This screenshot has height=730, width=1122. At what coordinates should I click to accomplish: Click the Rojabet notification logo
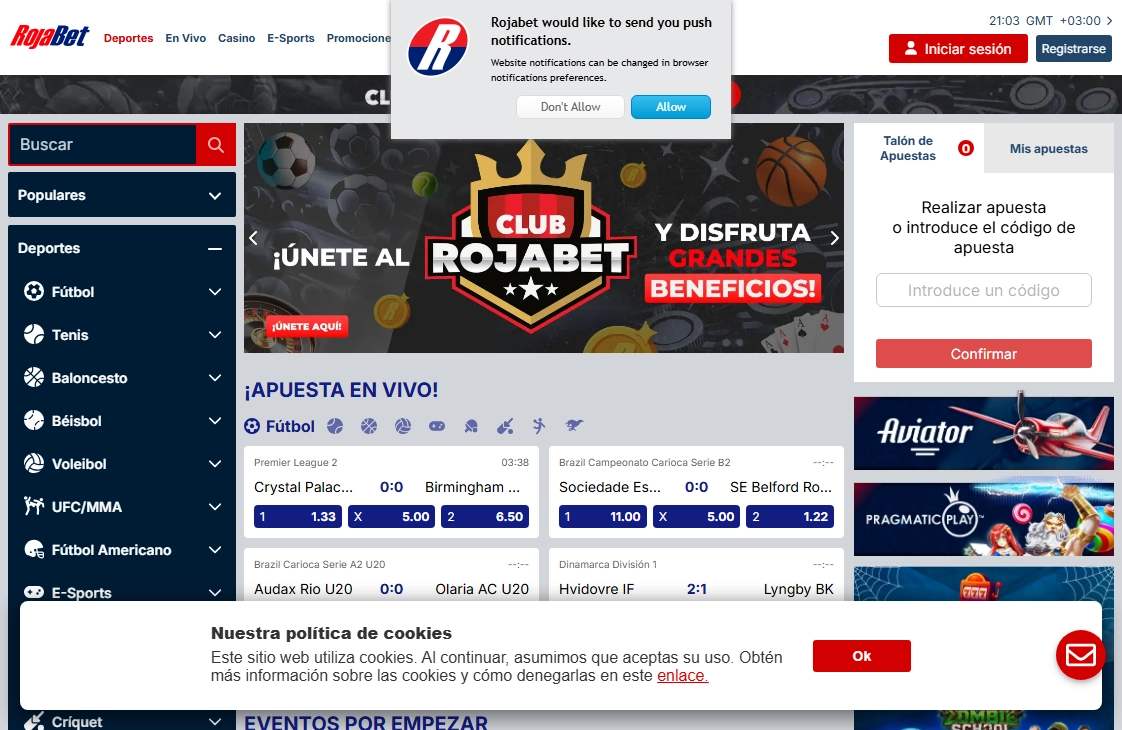tap(438, 47)
